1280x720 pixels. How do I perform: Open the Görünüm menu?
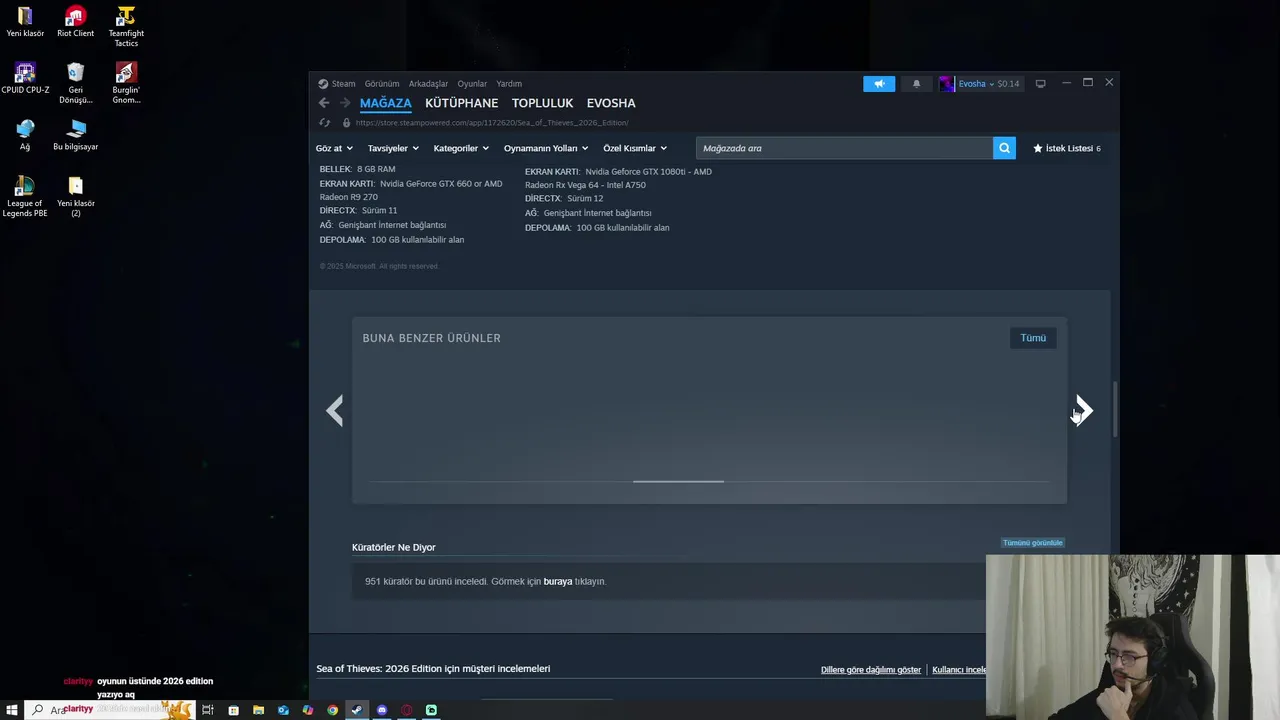tap(382, 84)
